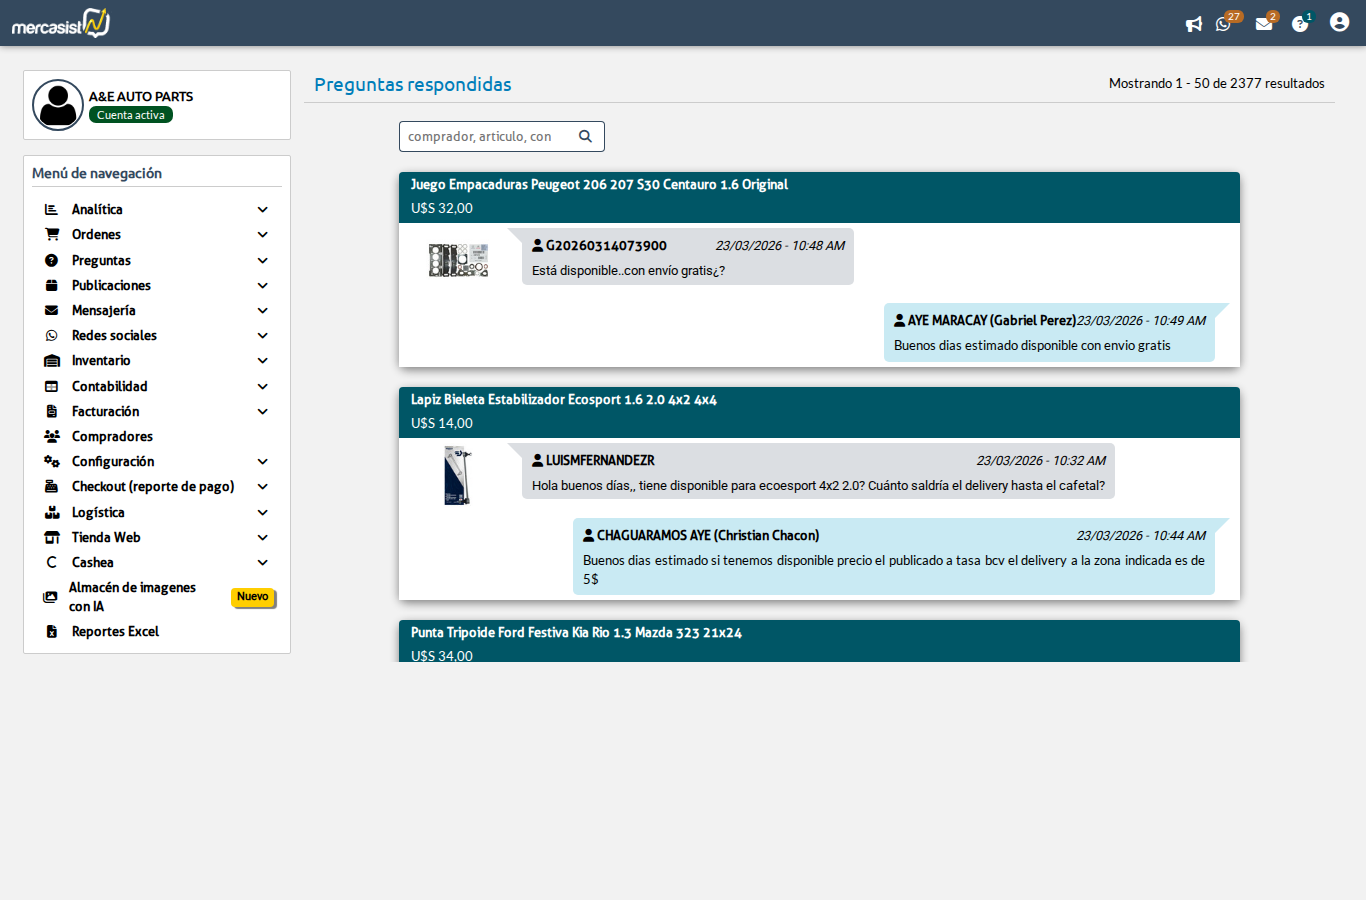
Task: Expand the Ordenes menu section
Action: pyautogui.click(x=96, y=235)
